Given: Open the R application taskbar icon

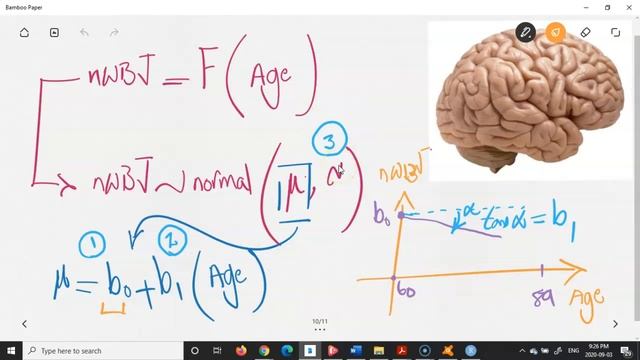Looking at the screenshot, I should (x=471, y=351).
